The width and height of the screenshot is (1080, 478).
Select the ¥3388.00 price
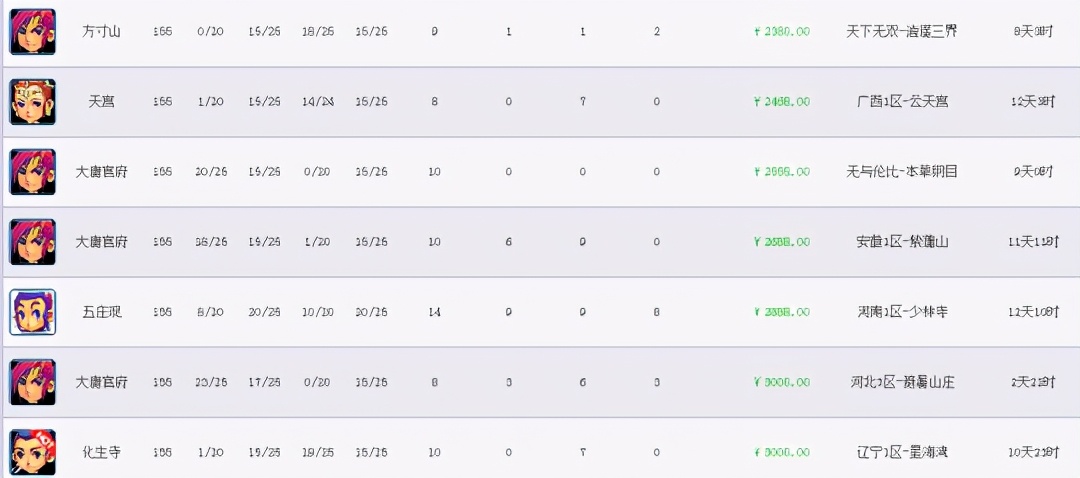pyautogui.click(x=782, y=312)
